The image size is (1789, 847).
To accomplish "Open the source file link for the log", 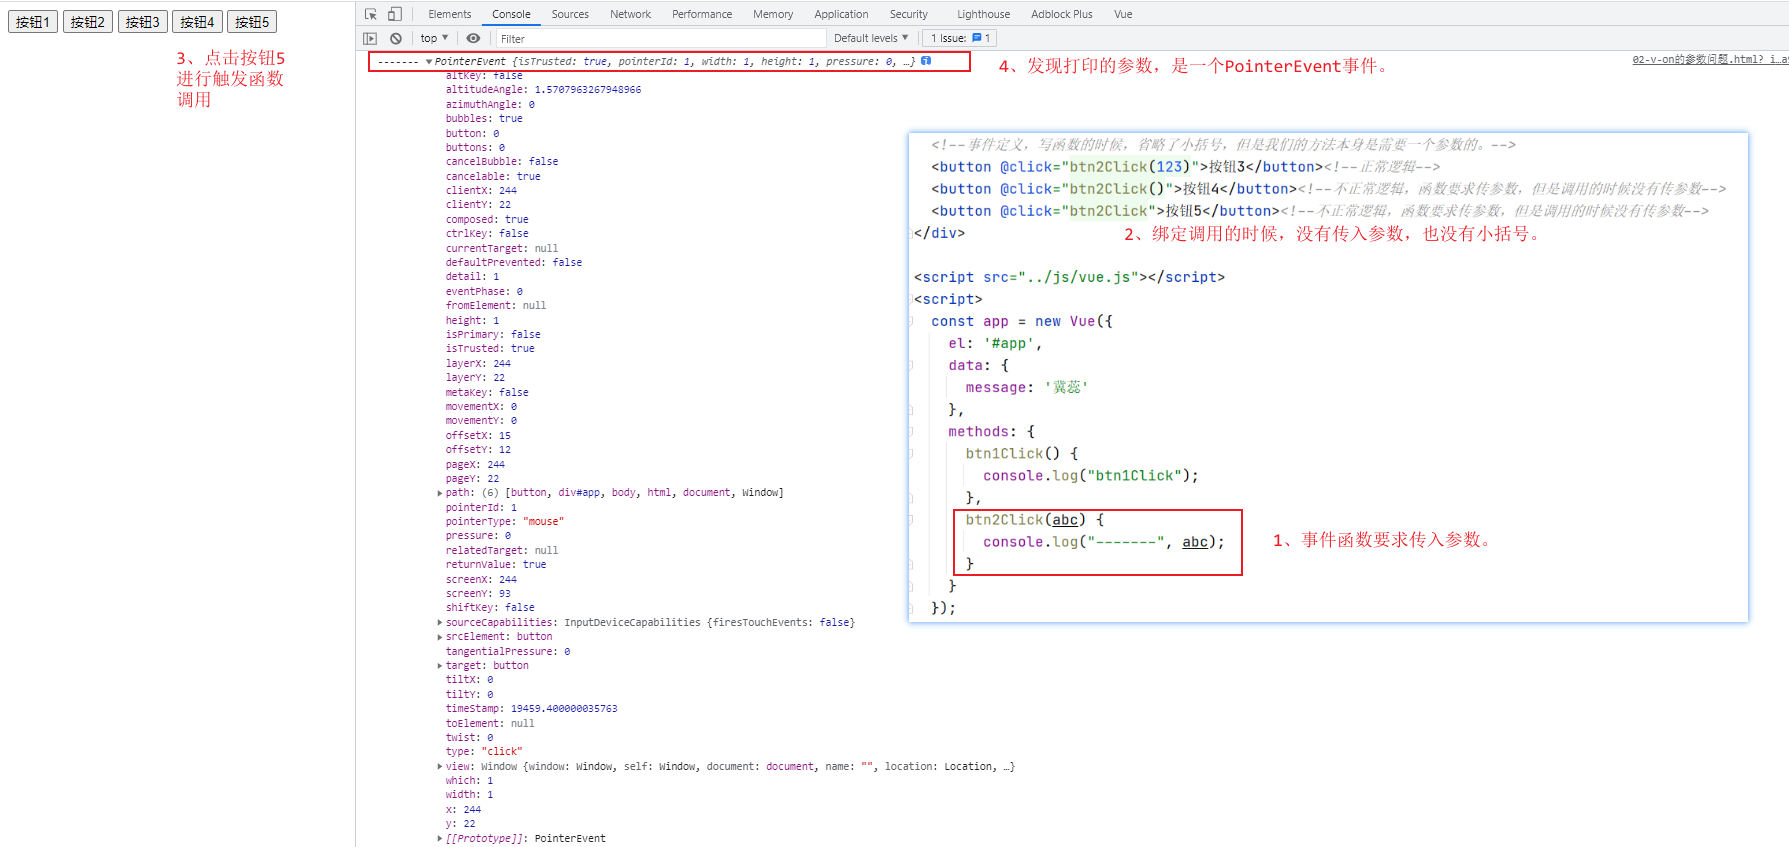I will pos(1710,60).
